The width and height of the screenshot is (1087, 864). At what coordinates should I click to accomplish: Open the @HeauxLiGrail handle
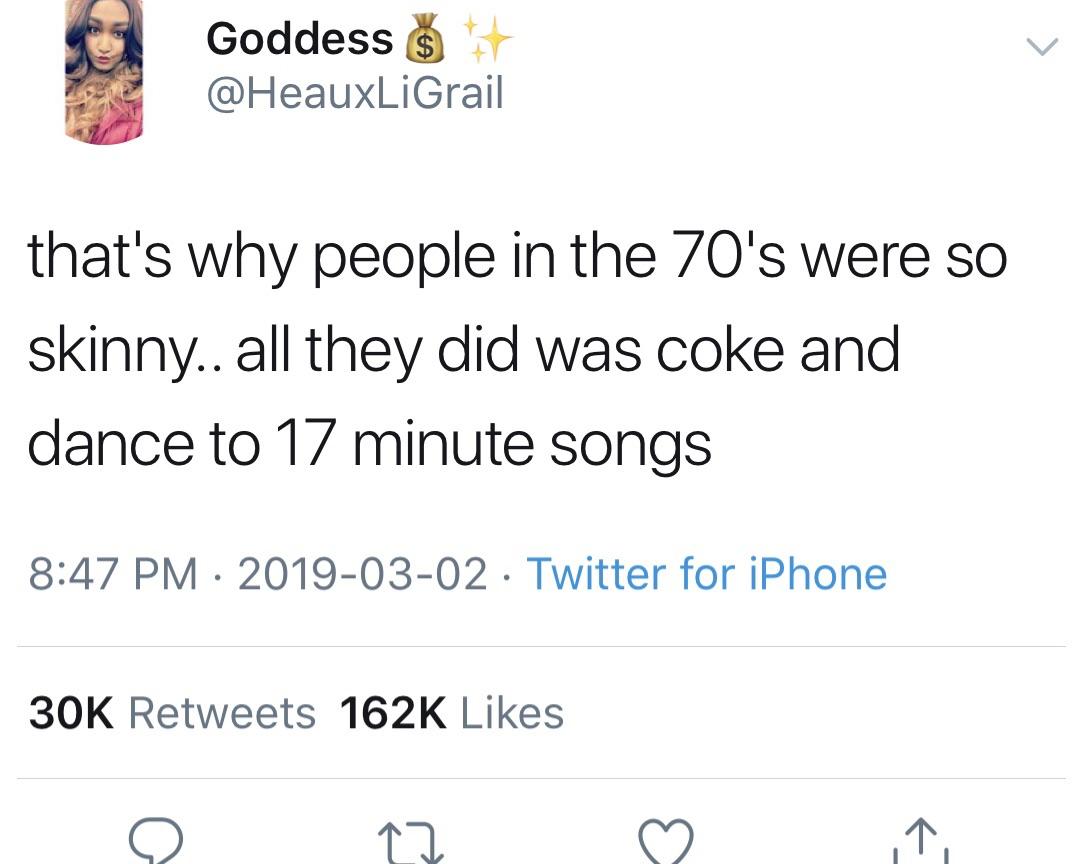tap(354, 93)
